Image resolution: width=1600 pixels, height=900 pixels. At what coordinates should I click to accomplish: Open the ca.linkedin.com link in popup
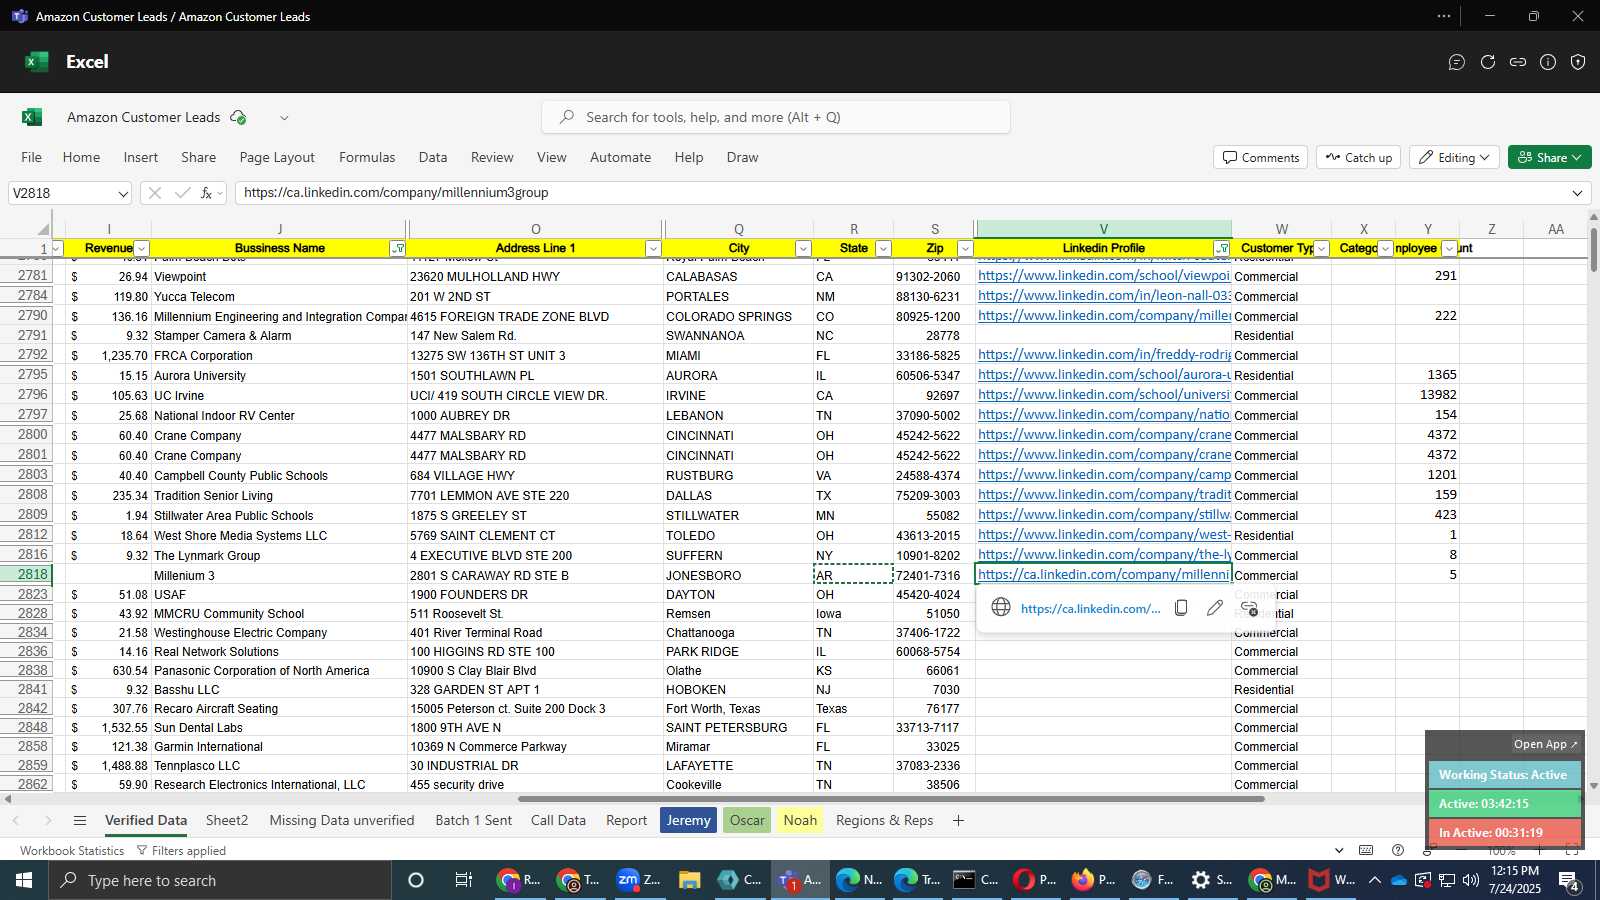pyautogui.click(x=1090, y=608)
